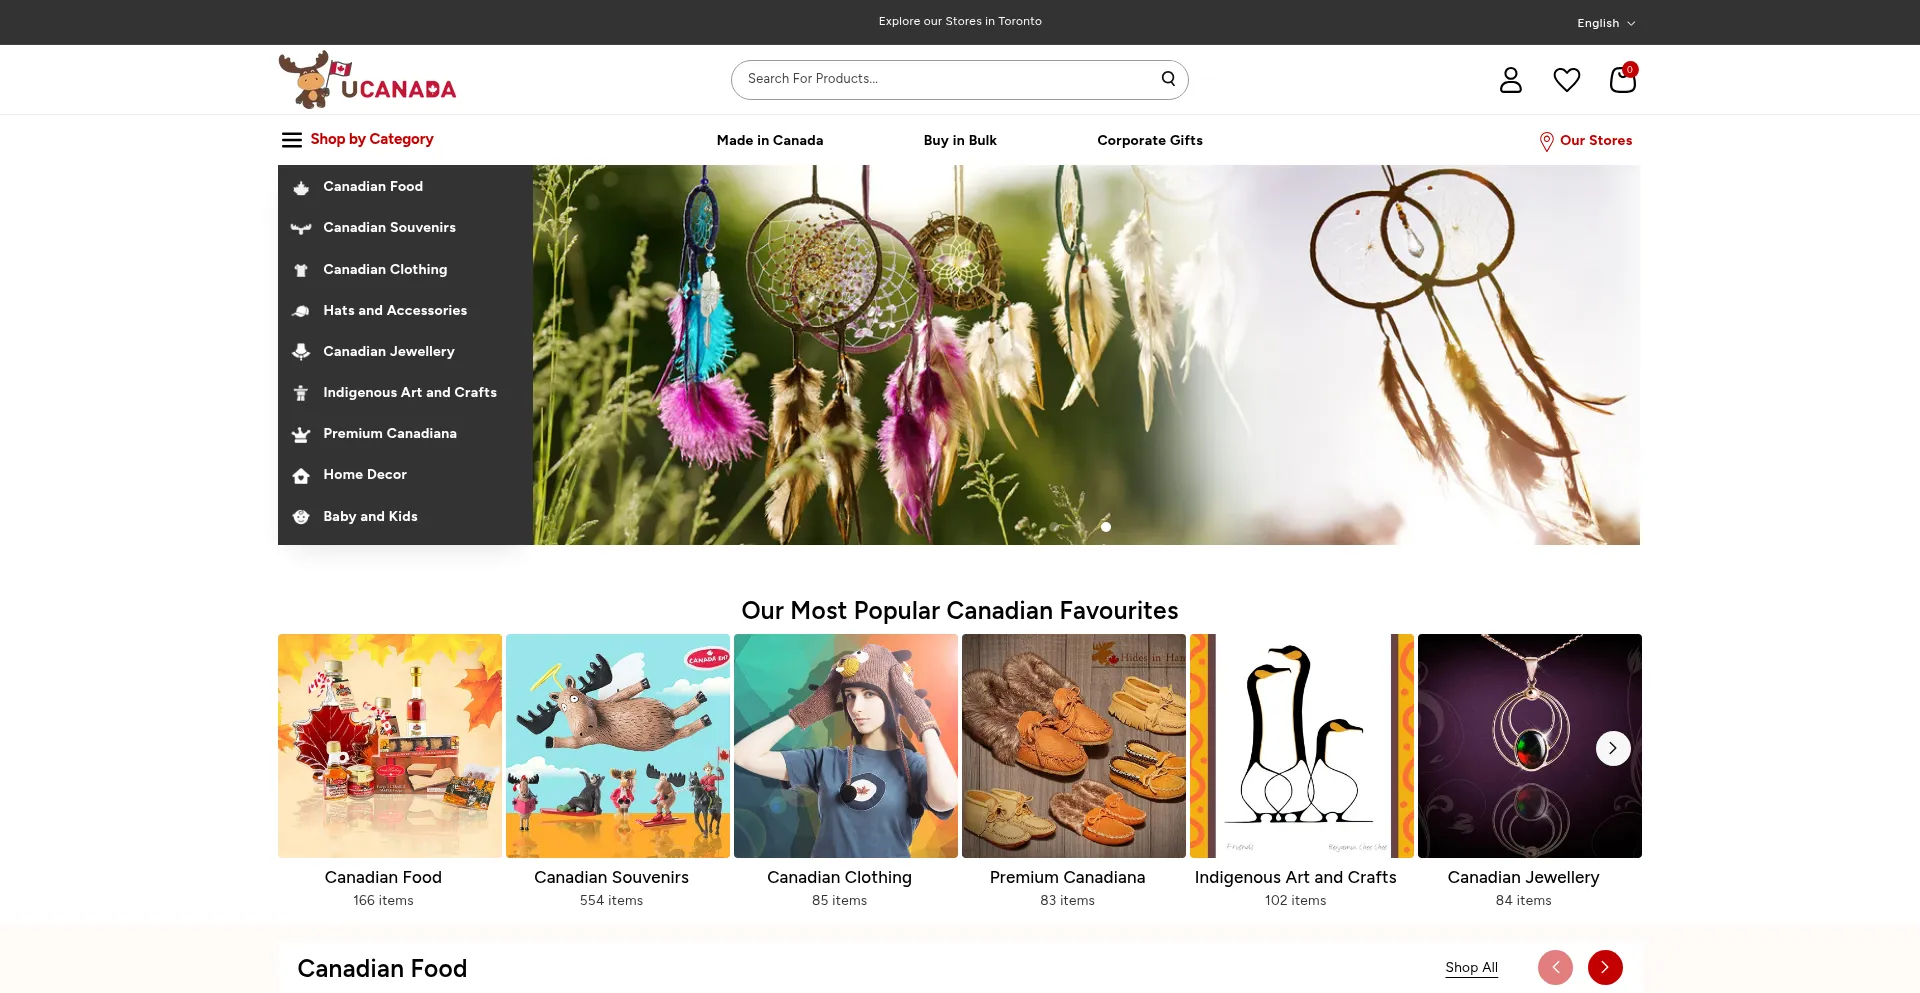Open the wishlist heart icon
The width and height of the screenshot is (1920, 993).
1566,80
